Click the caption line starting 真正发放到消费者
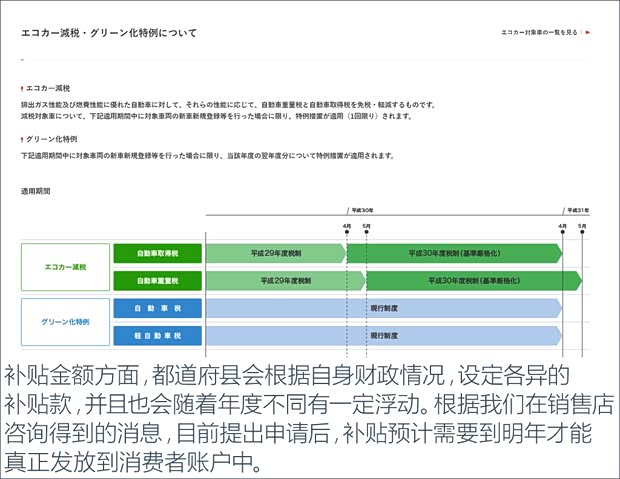Image resolution: width=620 pixels, height=479 pixels. [133, 462]
